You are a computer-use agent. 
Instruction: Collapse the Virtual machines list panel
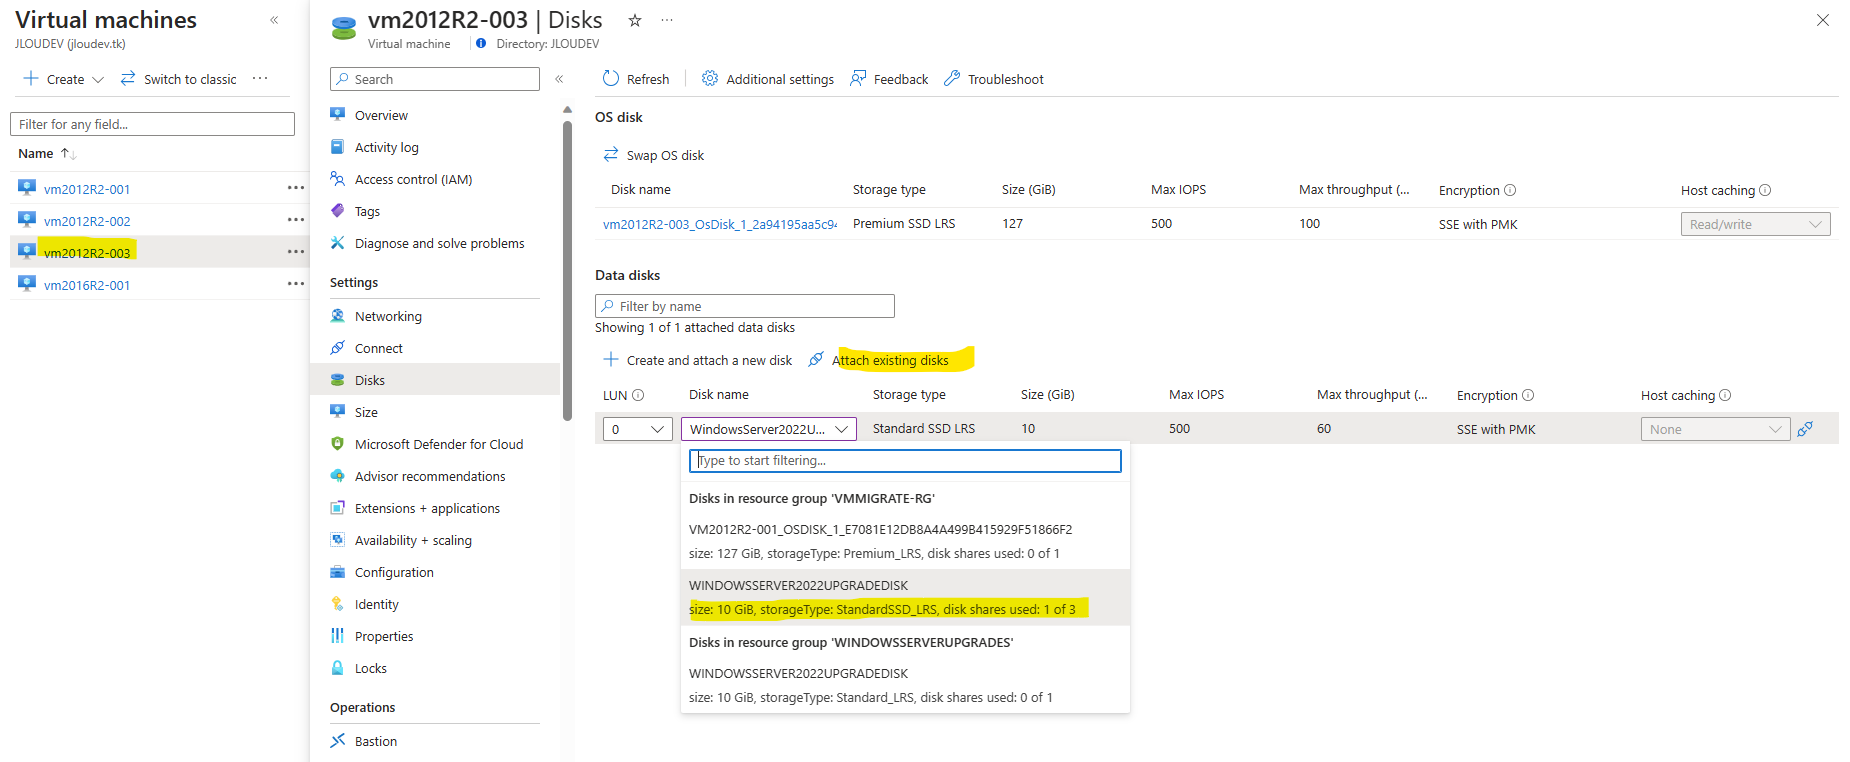tap(274, 20)
